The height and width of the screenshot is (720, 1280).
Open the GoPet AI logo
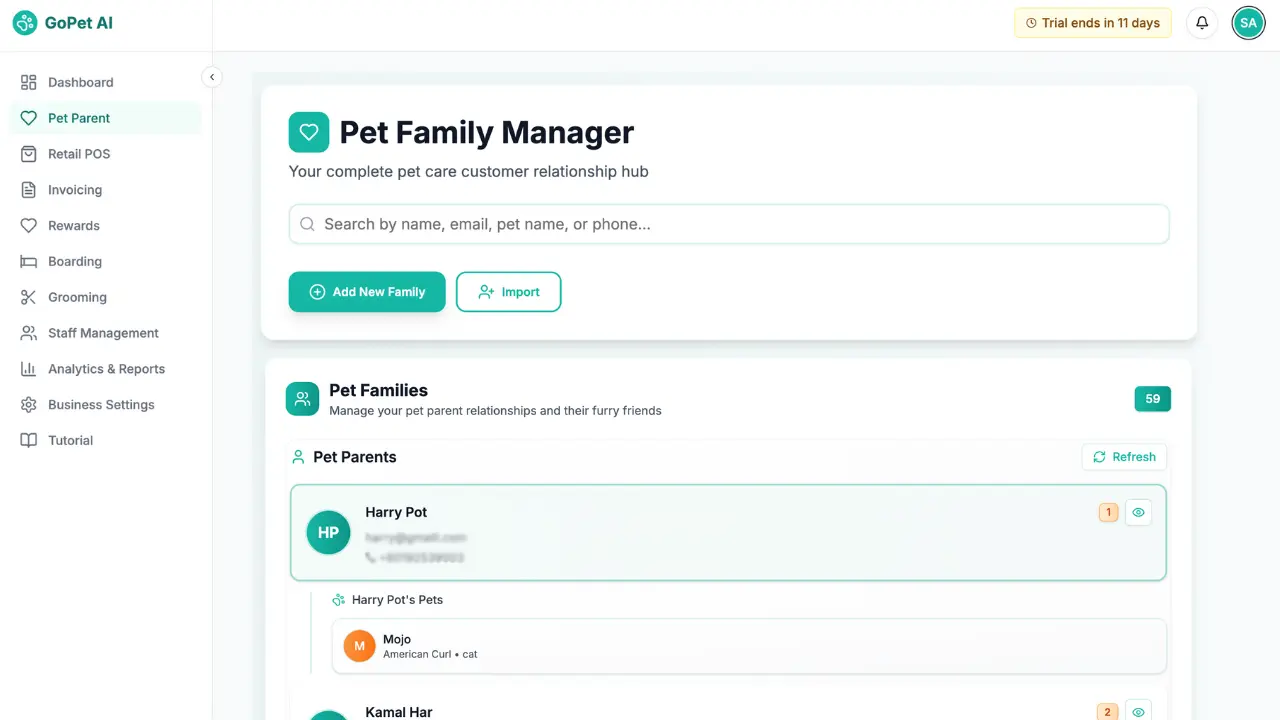pos(62,22)
